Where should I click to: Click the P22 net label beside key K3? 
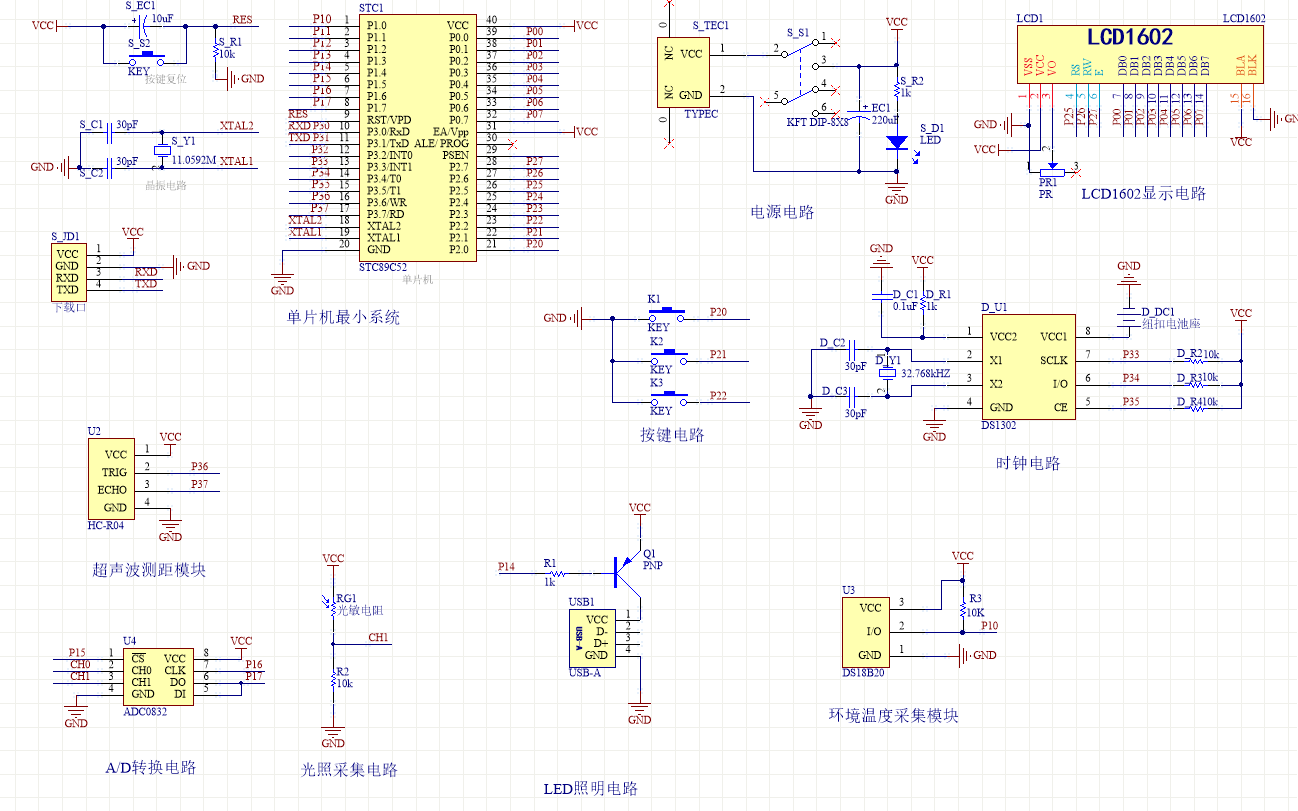(x=718, y=396)
